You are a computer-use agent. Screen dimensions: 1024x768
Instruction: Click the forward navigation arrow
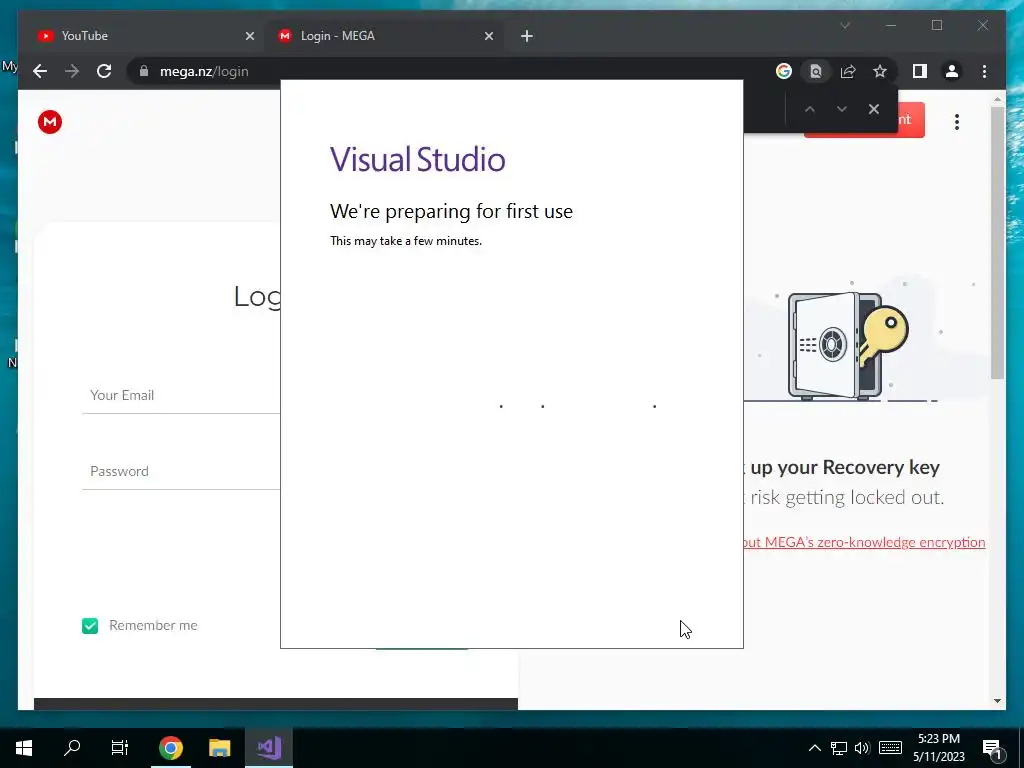point(72,71)
